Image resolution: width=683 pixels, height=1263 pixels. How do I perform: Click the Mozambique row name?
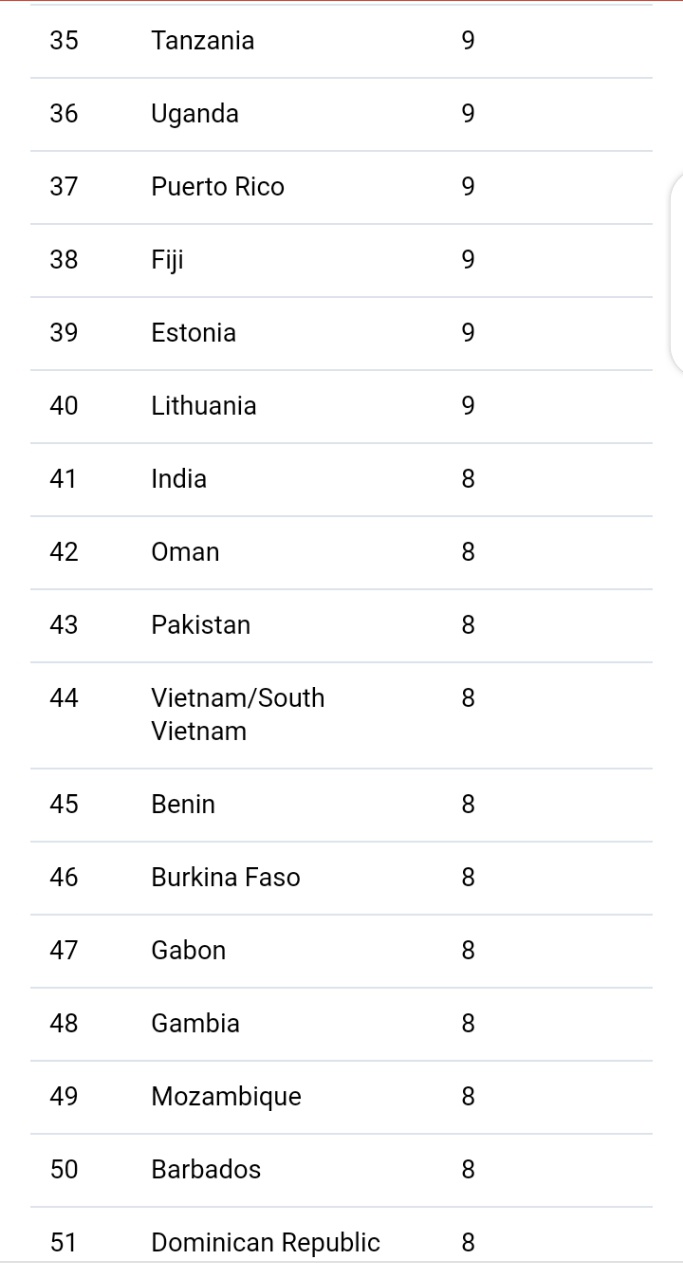pyautogui.click(x=226, y=1096)
